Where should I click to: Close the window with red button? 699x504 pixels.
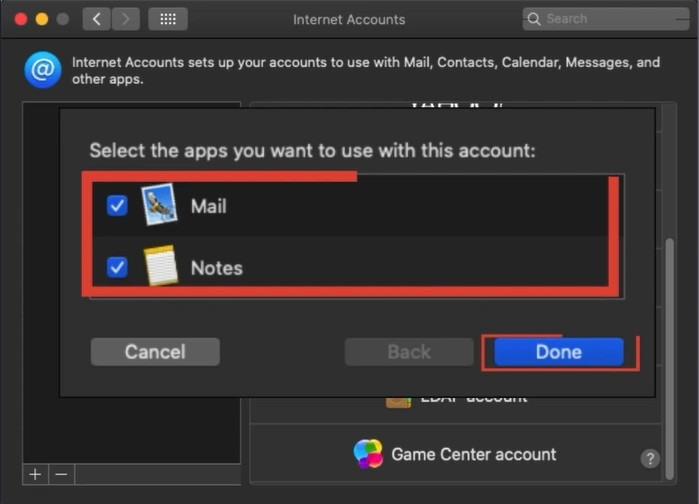click(21, 19)
